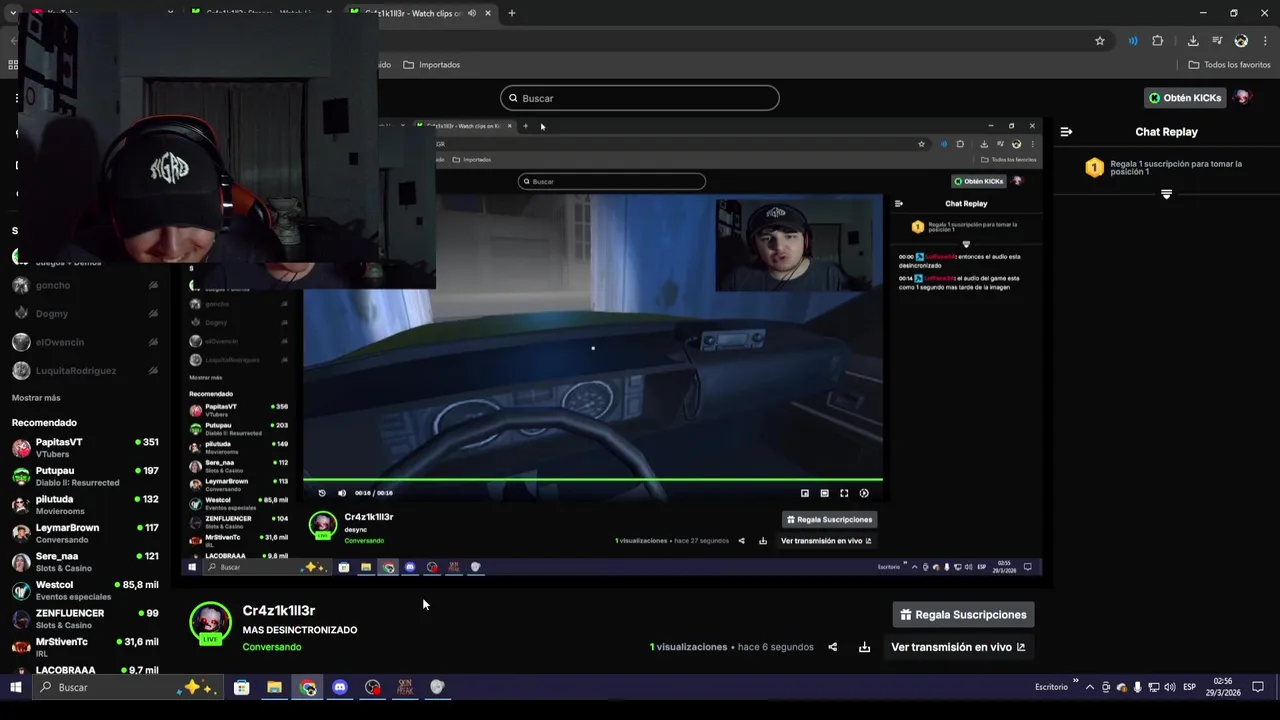Open the taskbar clock and calendar

click(x=1222, y=687)
